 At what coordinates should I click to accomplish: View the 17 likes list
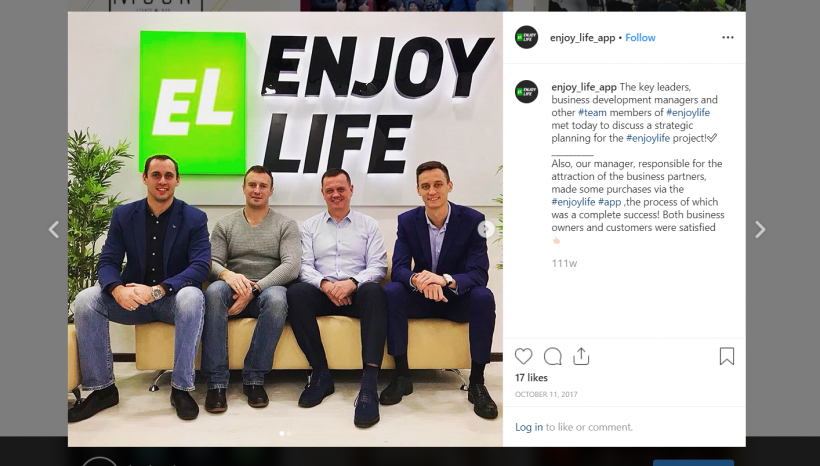531,378
